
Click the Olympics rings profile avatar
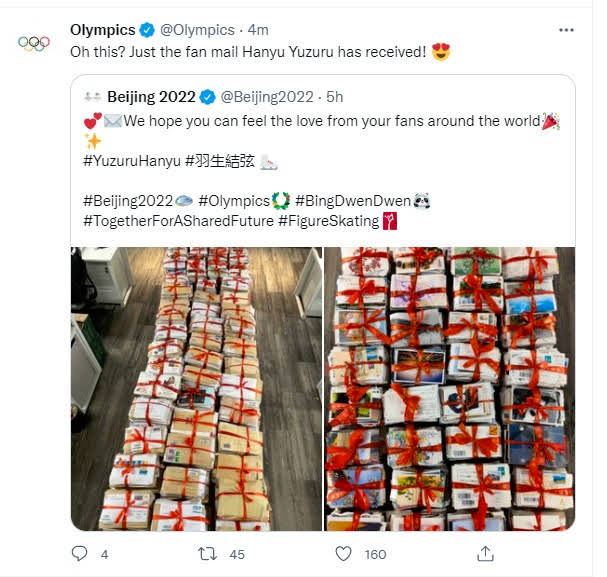pyautogui.click(x=34, y=43)
